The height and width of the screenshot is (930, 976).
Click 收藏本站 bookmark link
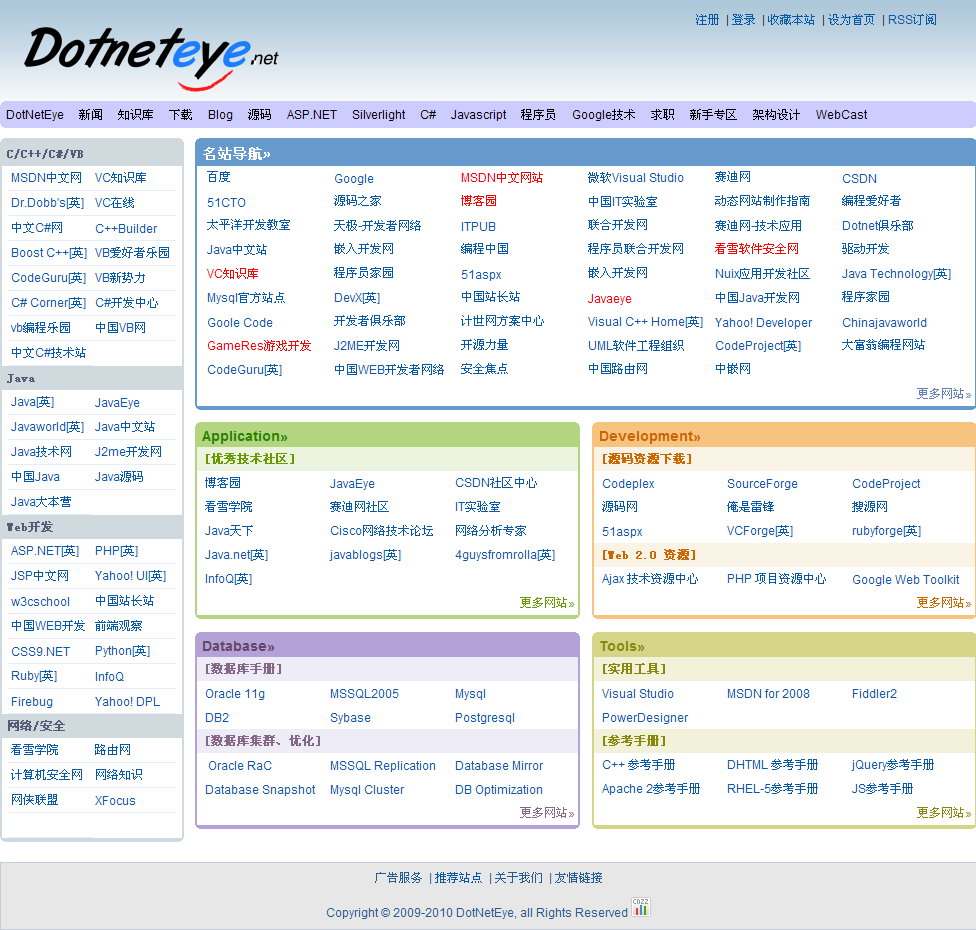(x=791, y=20)
